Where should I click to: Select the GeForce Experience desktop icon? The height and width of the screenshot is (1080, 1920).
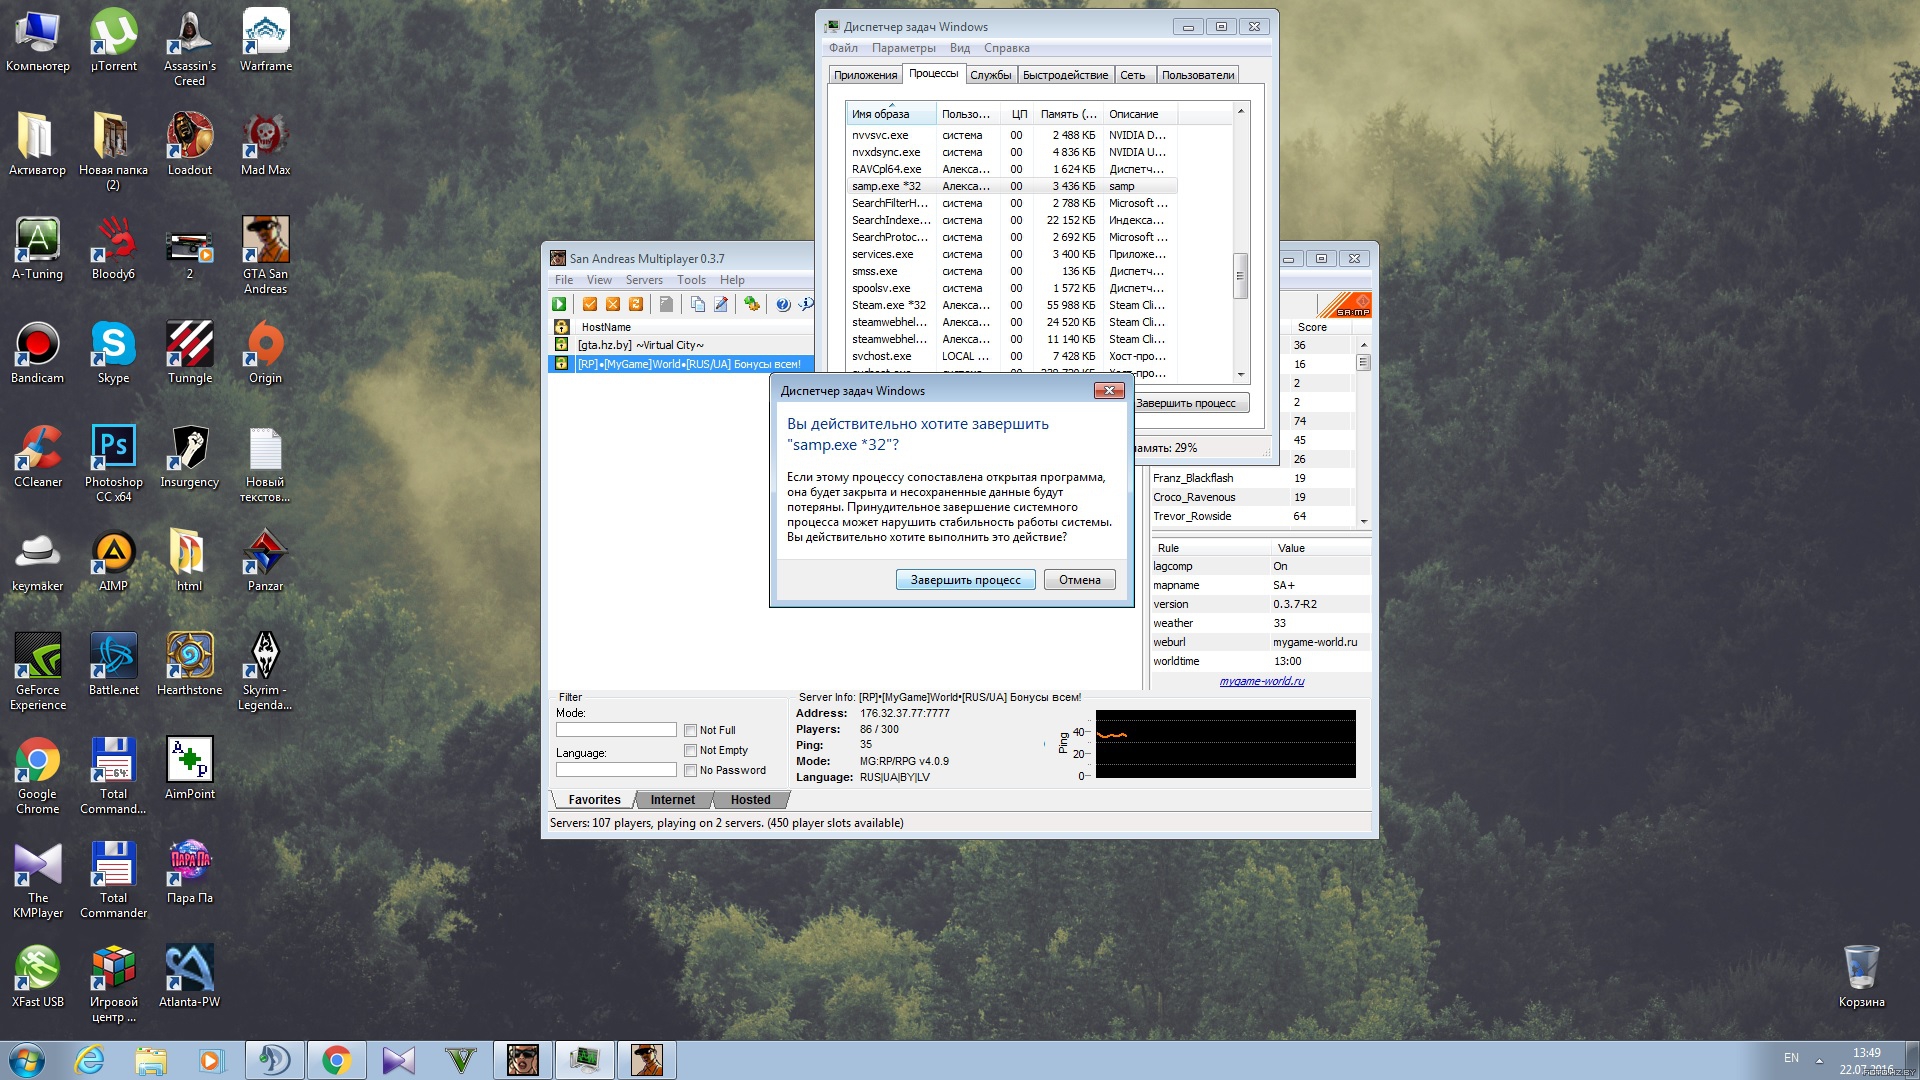38,671
